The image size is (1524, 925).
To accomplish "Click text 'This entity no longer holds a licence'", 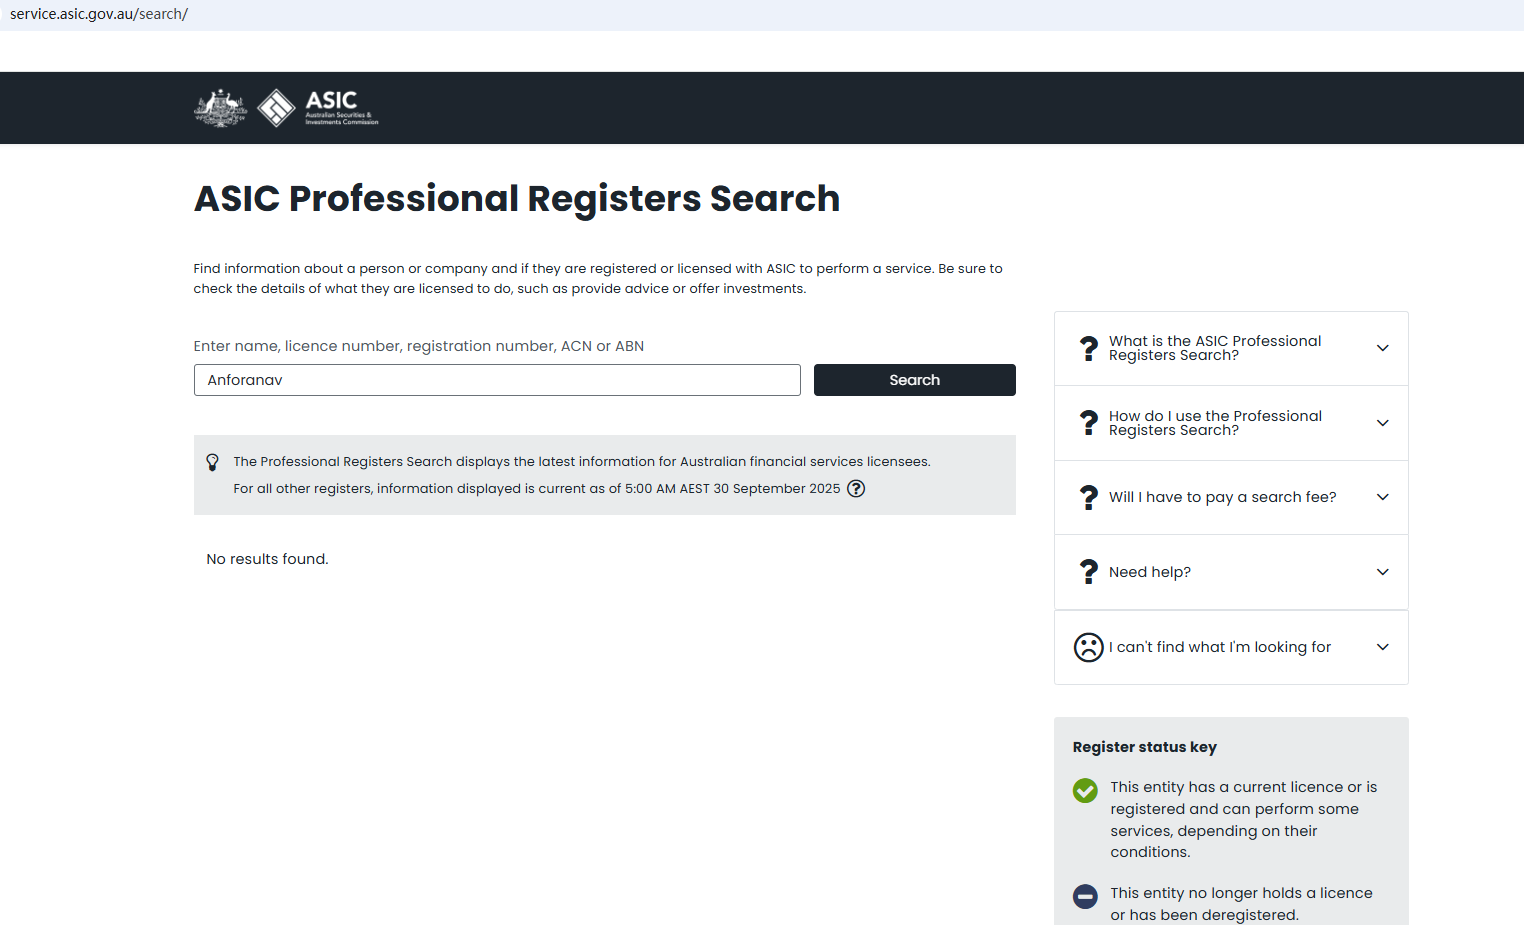I will (1241, 904).
